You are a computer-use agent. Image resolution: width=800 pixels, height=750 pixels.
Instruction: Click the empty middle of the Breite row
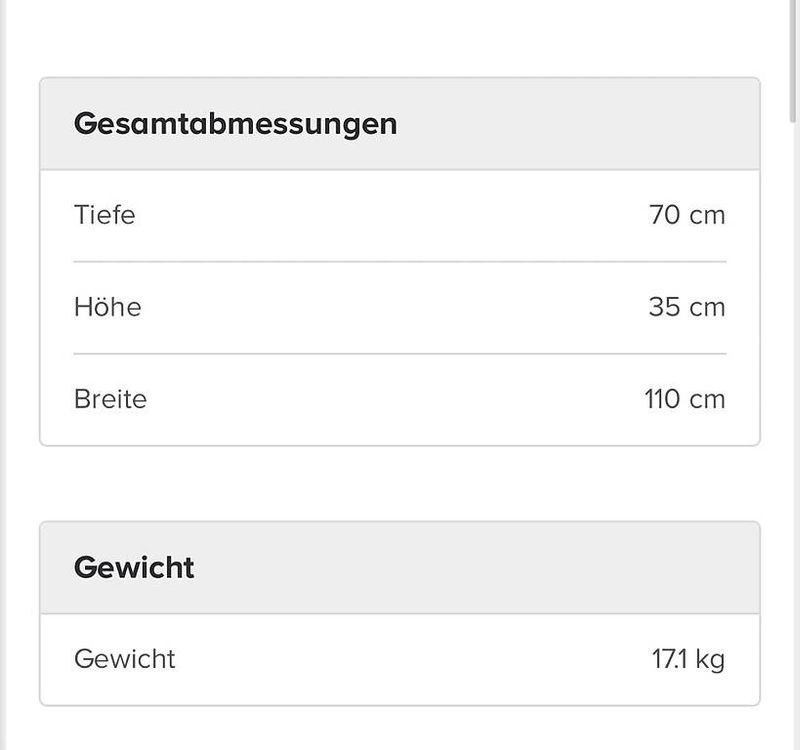click(395, 398)
